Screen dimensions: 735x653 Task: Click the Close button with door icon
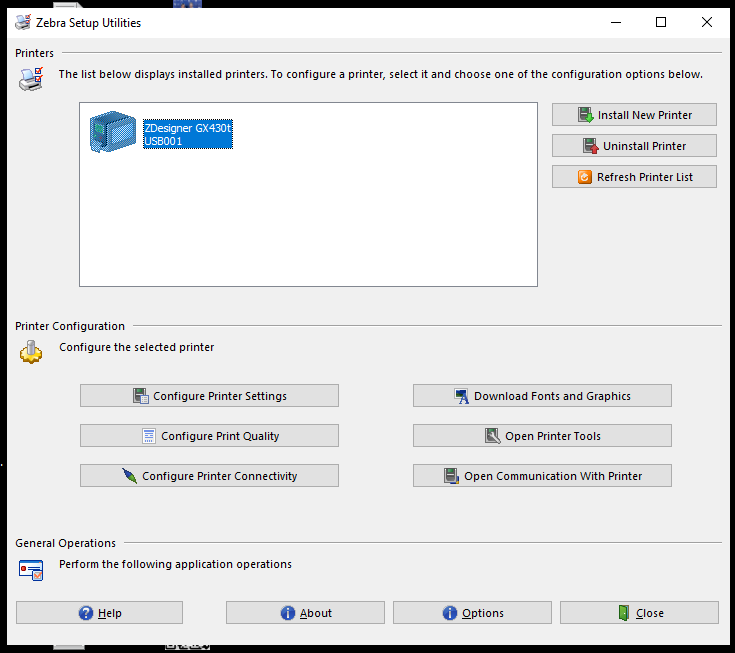[x=639, y=613]
